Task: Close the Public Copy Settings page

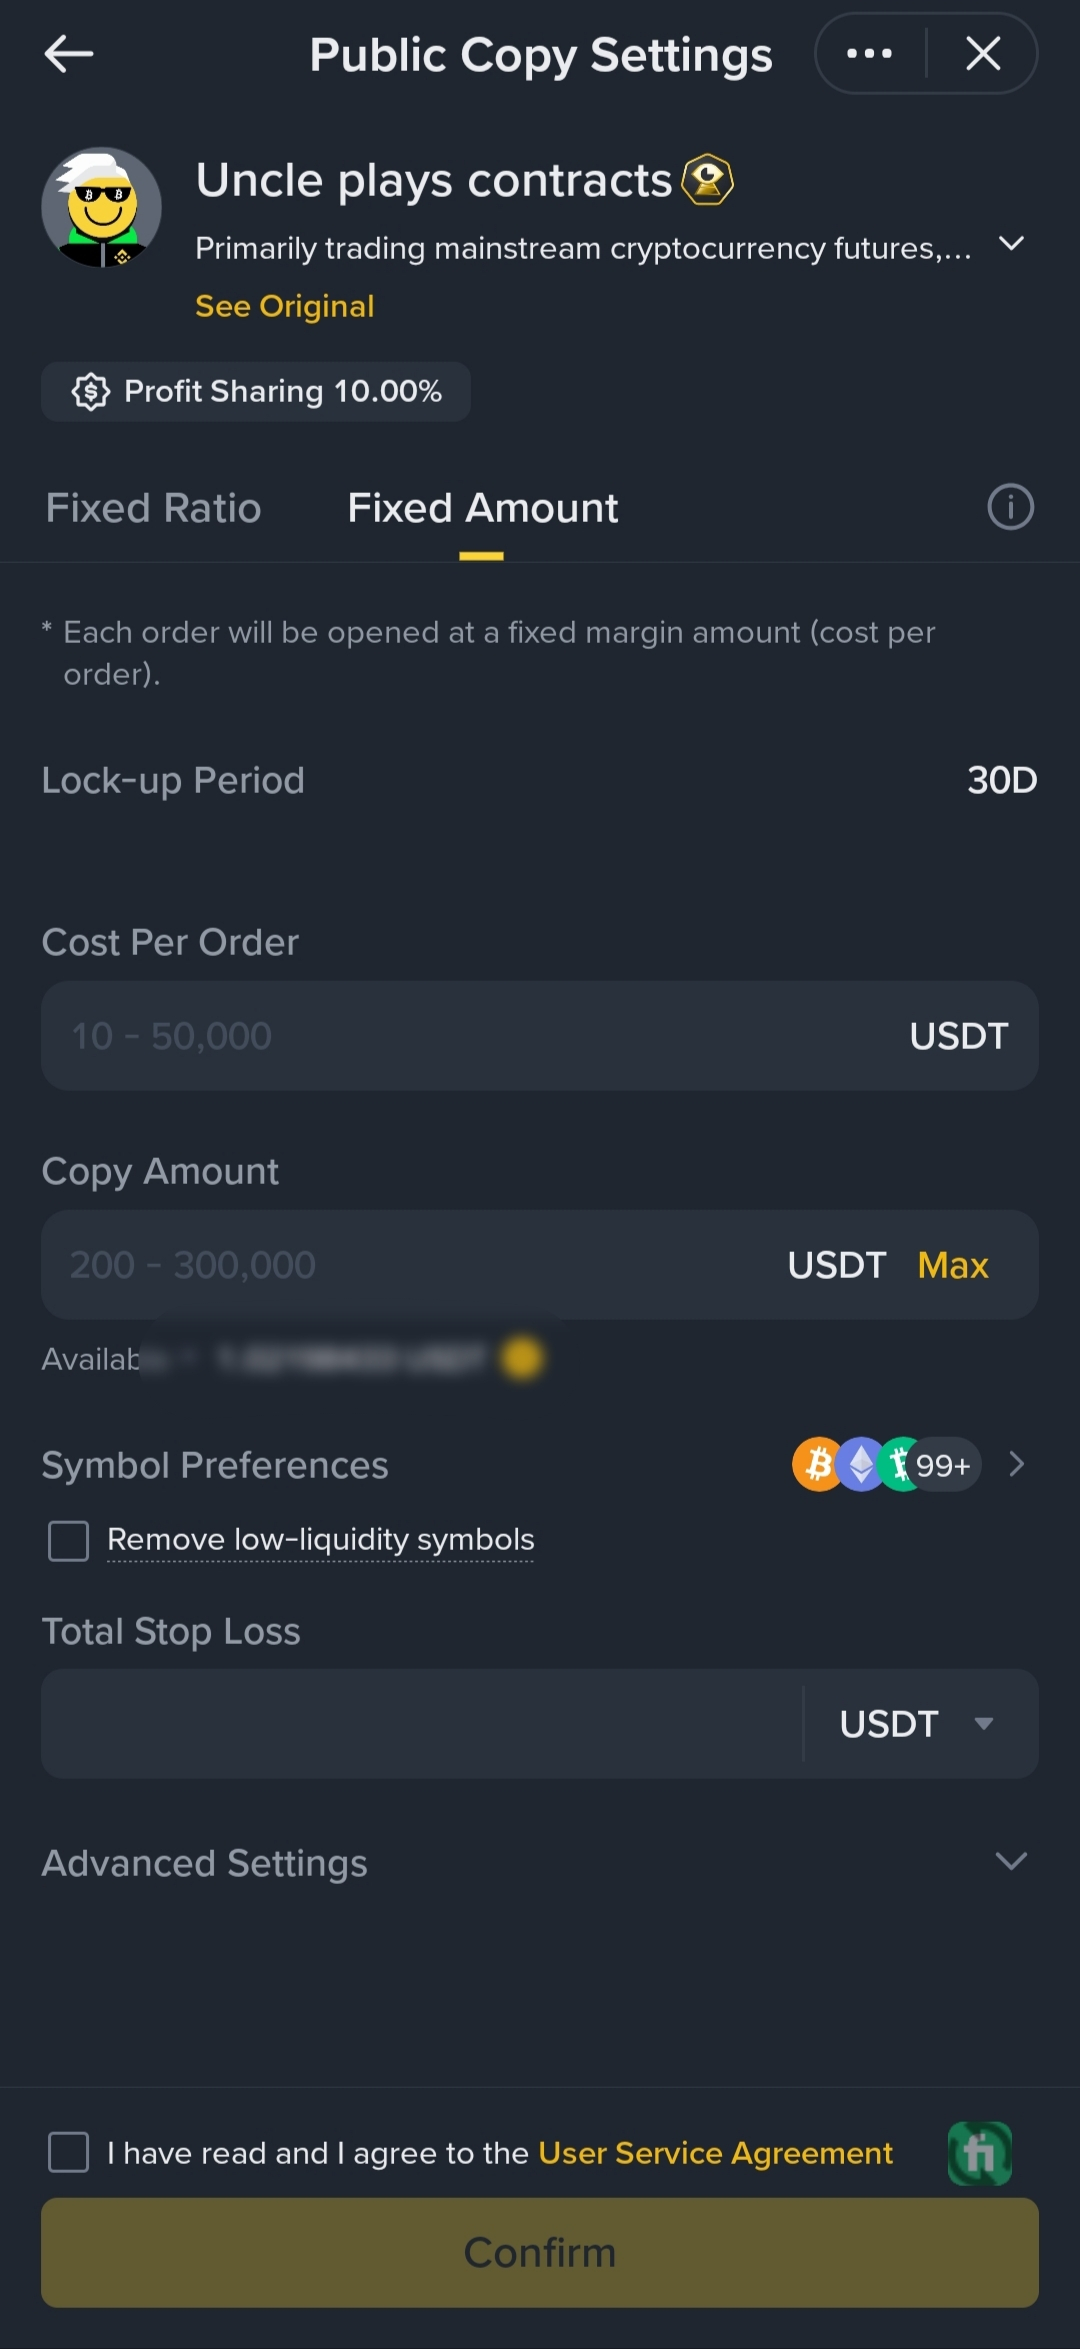Action: [x=983, y=54]
